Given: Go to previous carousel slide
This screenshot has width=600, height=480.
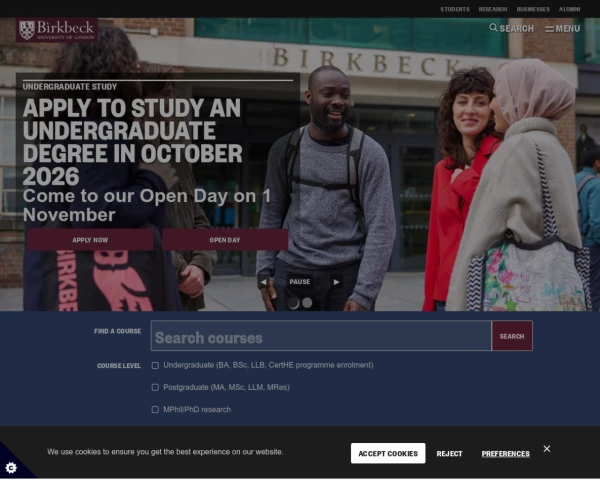Looking at the screenshot, I should coord(264,282).
